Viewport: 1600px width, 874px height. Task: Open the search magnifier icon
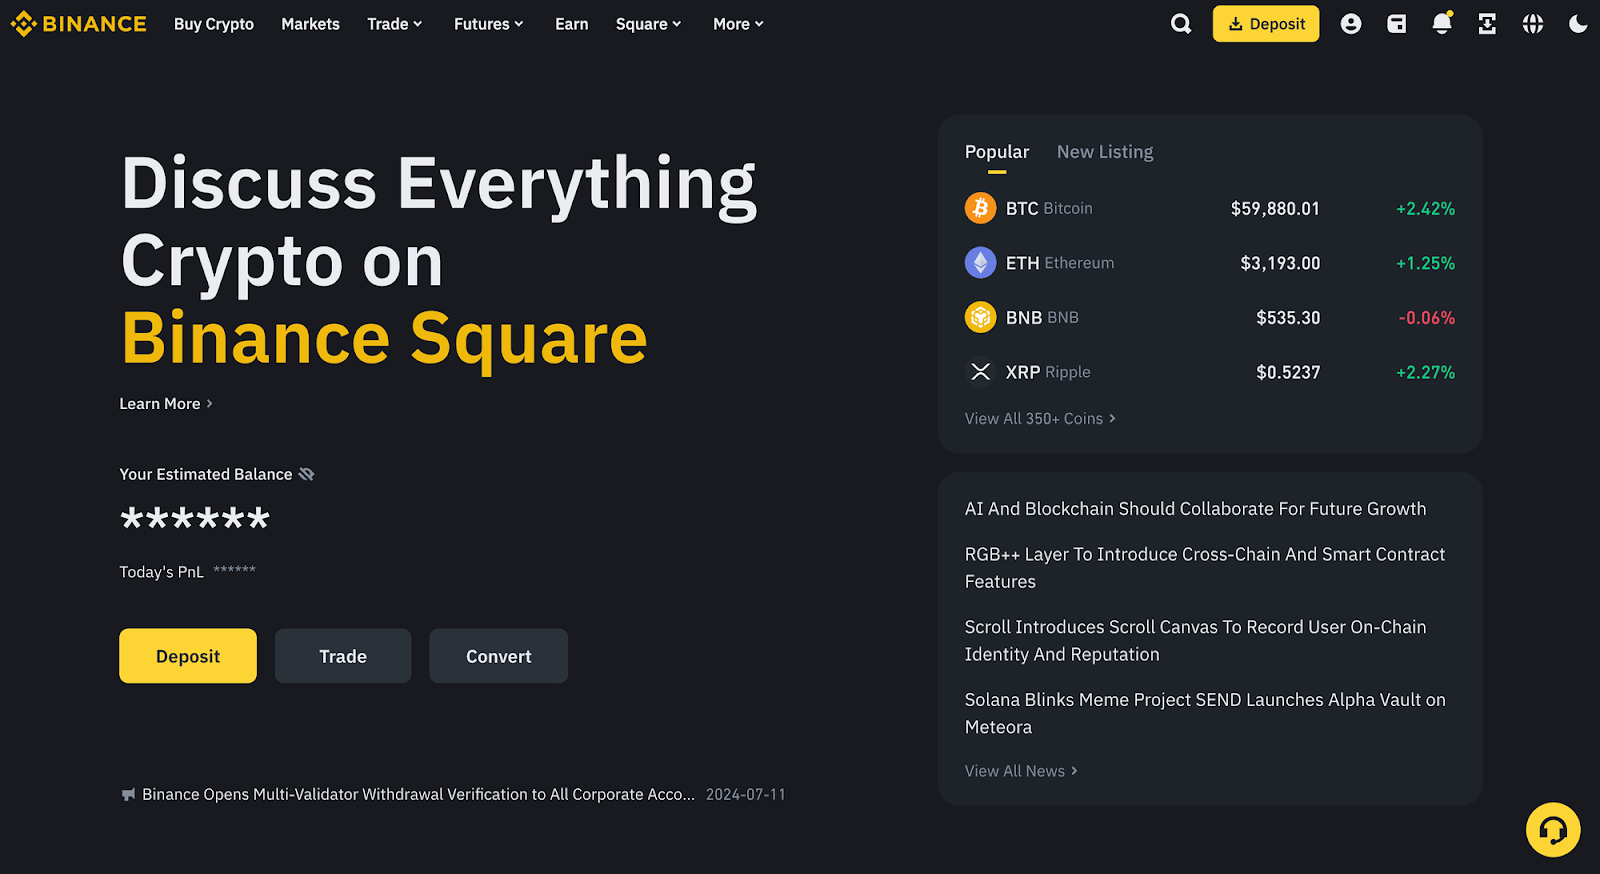click(x=1181, y=24)
